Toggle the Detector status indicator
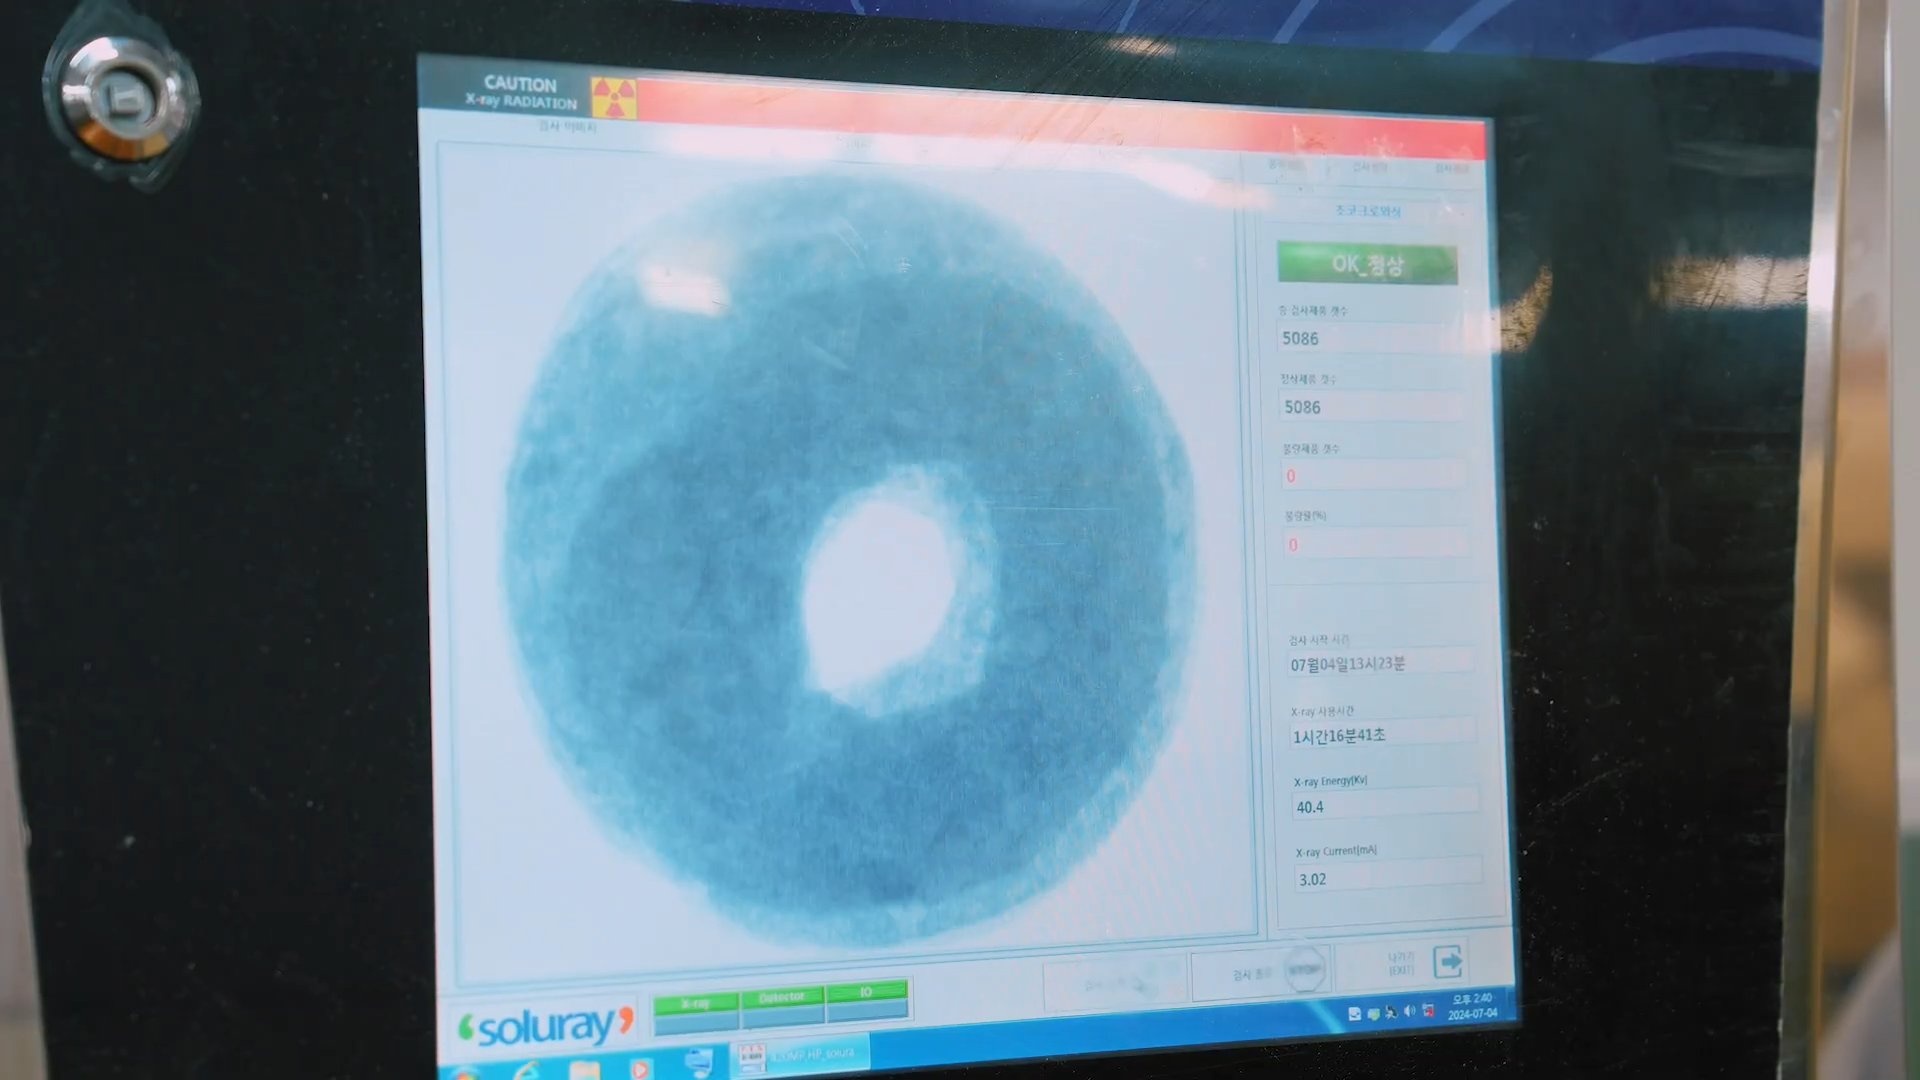 (x=782, y=998)
